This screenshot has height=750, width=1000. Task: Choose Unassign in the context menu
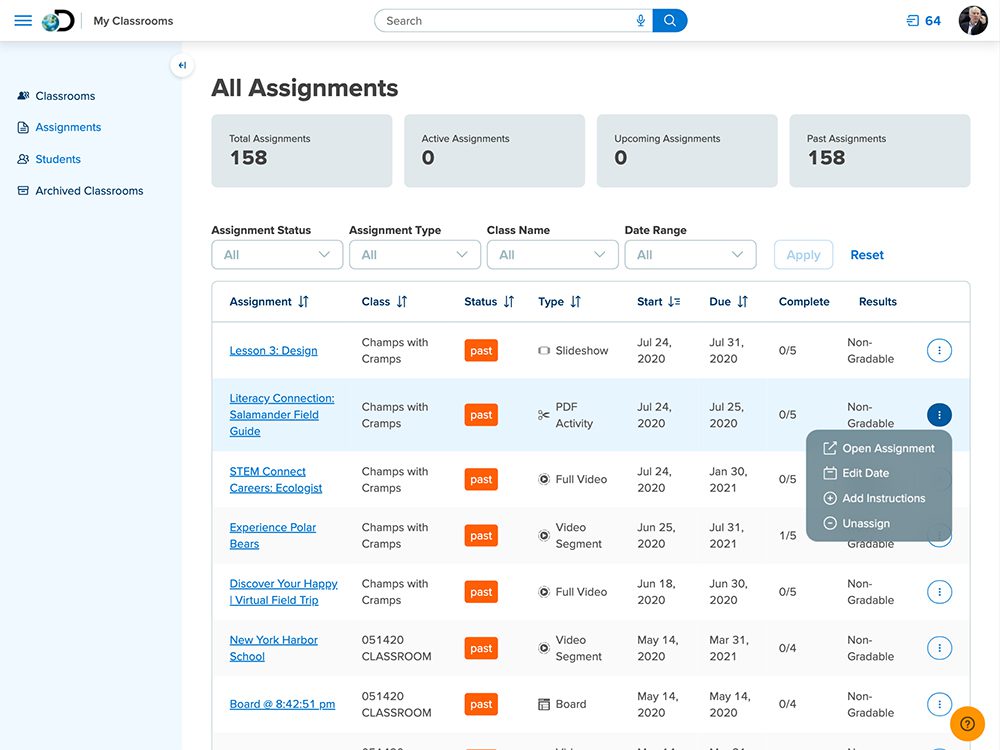(x=865, y=524)
